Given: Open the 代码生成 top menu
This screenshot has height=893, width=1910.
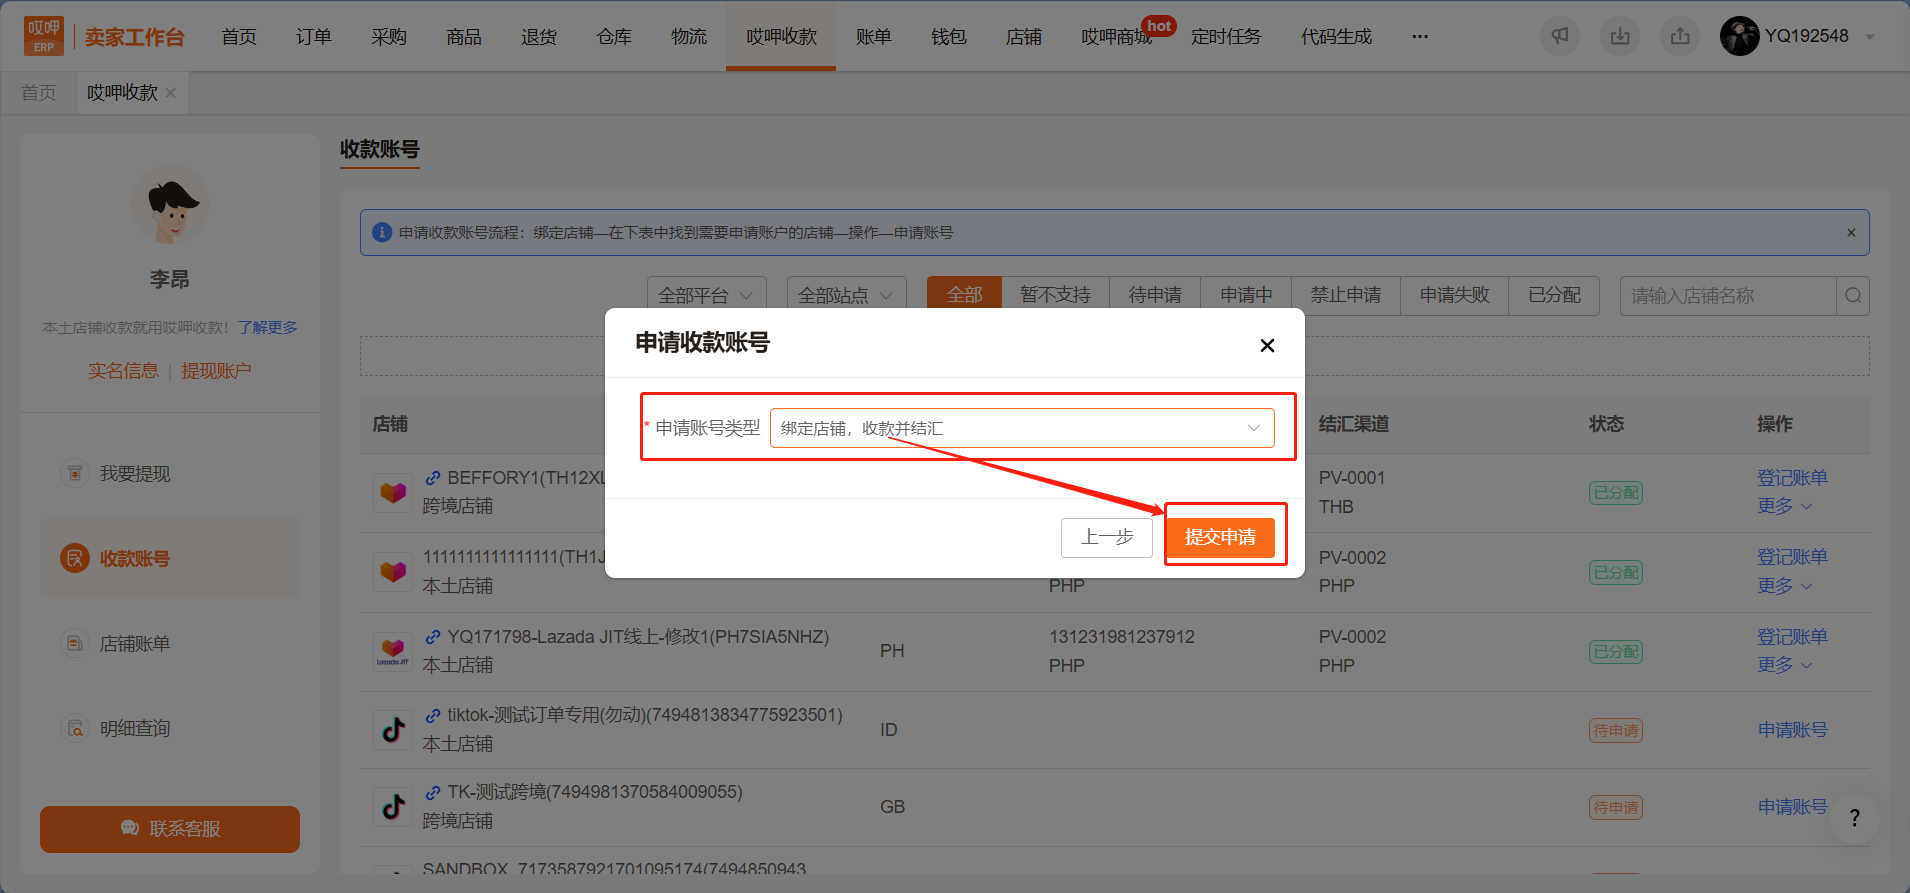Looking at the screenshot, I should [1336, 37].
